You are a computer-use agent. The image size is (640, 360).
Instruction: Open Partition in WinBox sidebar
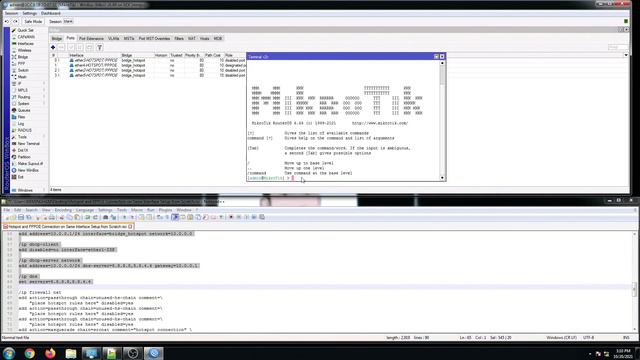pos(24,157)
